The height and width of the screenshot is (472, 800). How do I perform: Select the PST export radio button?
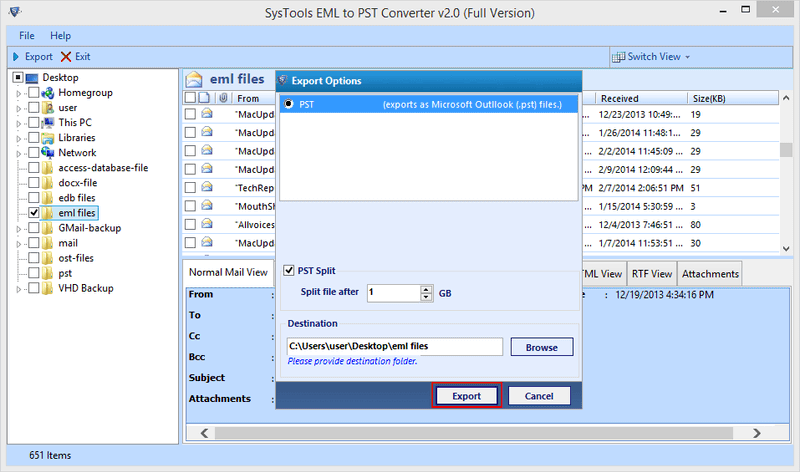coord(290,104)
